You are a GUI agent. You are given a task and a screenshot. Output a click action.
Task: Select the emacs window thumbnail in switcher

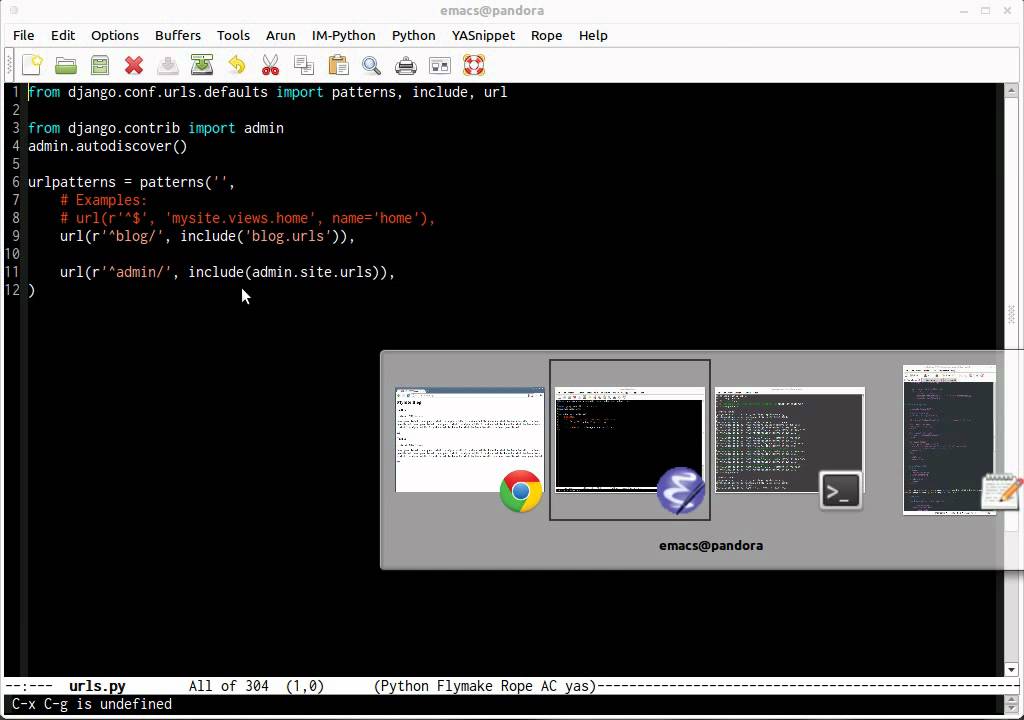(x=630, y=440)
